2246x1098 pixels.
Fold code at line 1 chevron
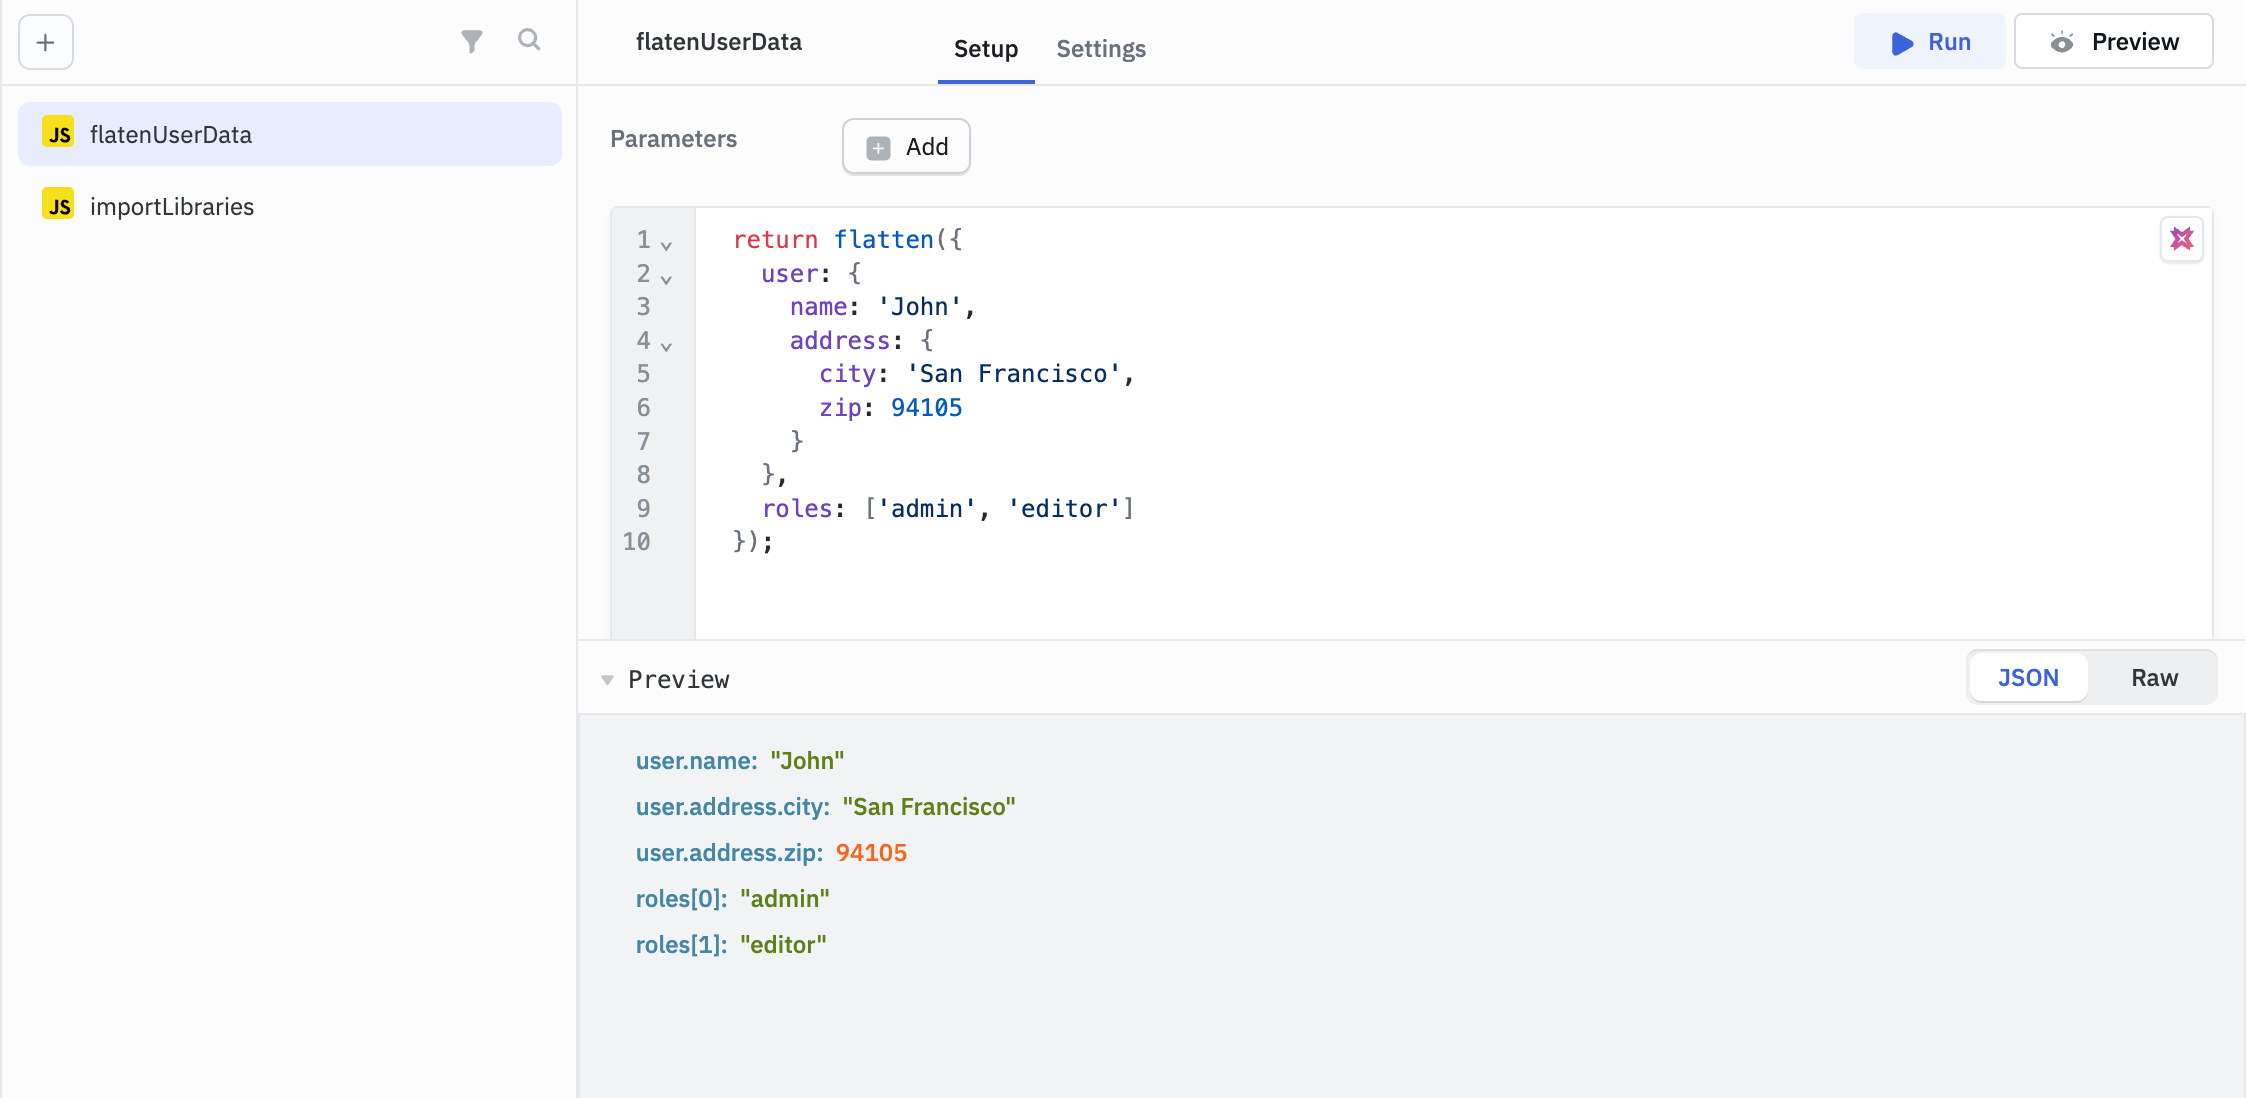[666, 245]
